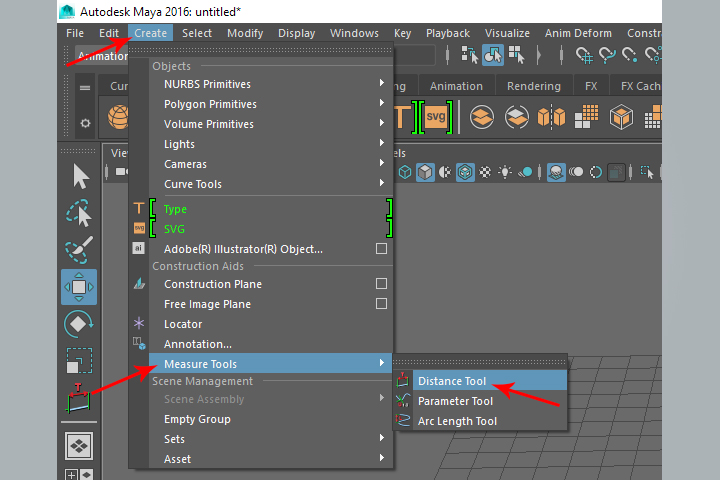
Task: Open the Modify menu
Action: tap(245, 33)
